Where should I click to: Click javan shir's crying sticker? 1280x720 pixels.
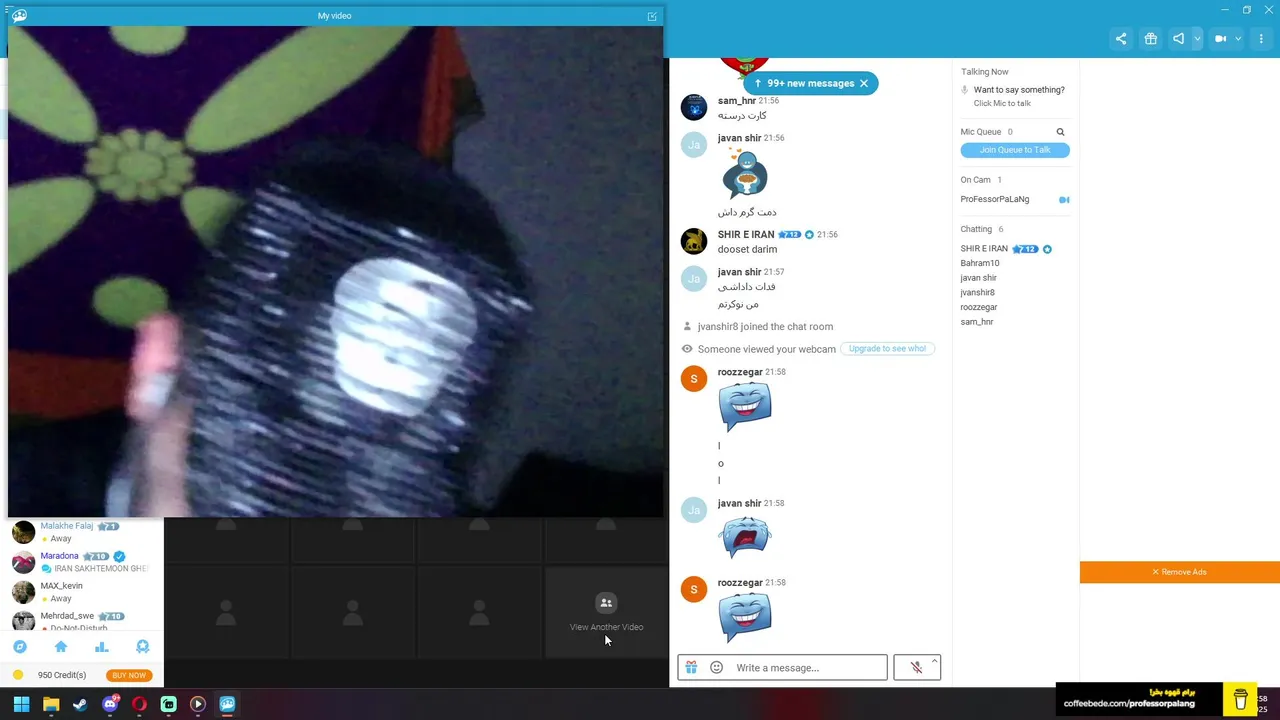[745, 537]
